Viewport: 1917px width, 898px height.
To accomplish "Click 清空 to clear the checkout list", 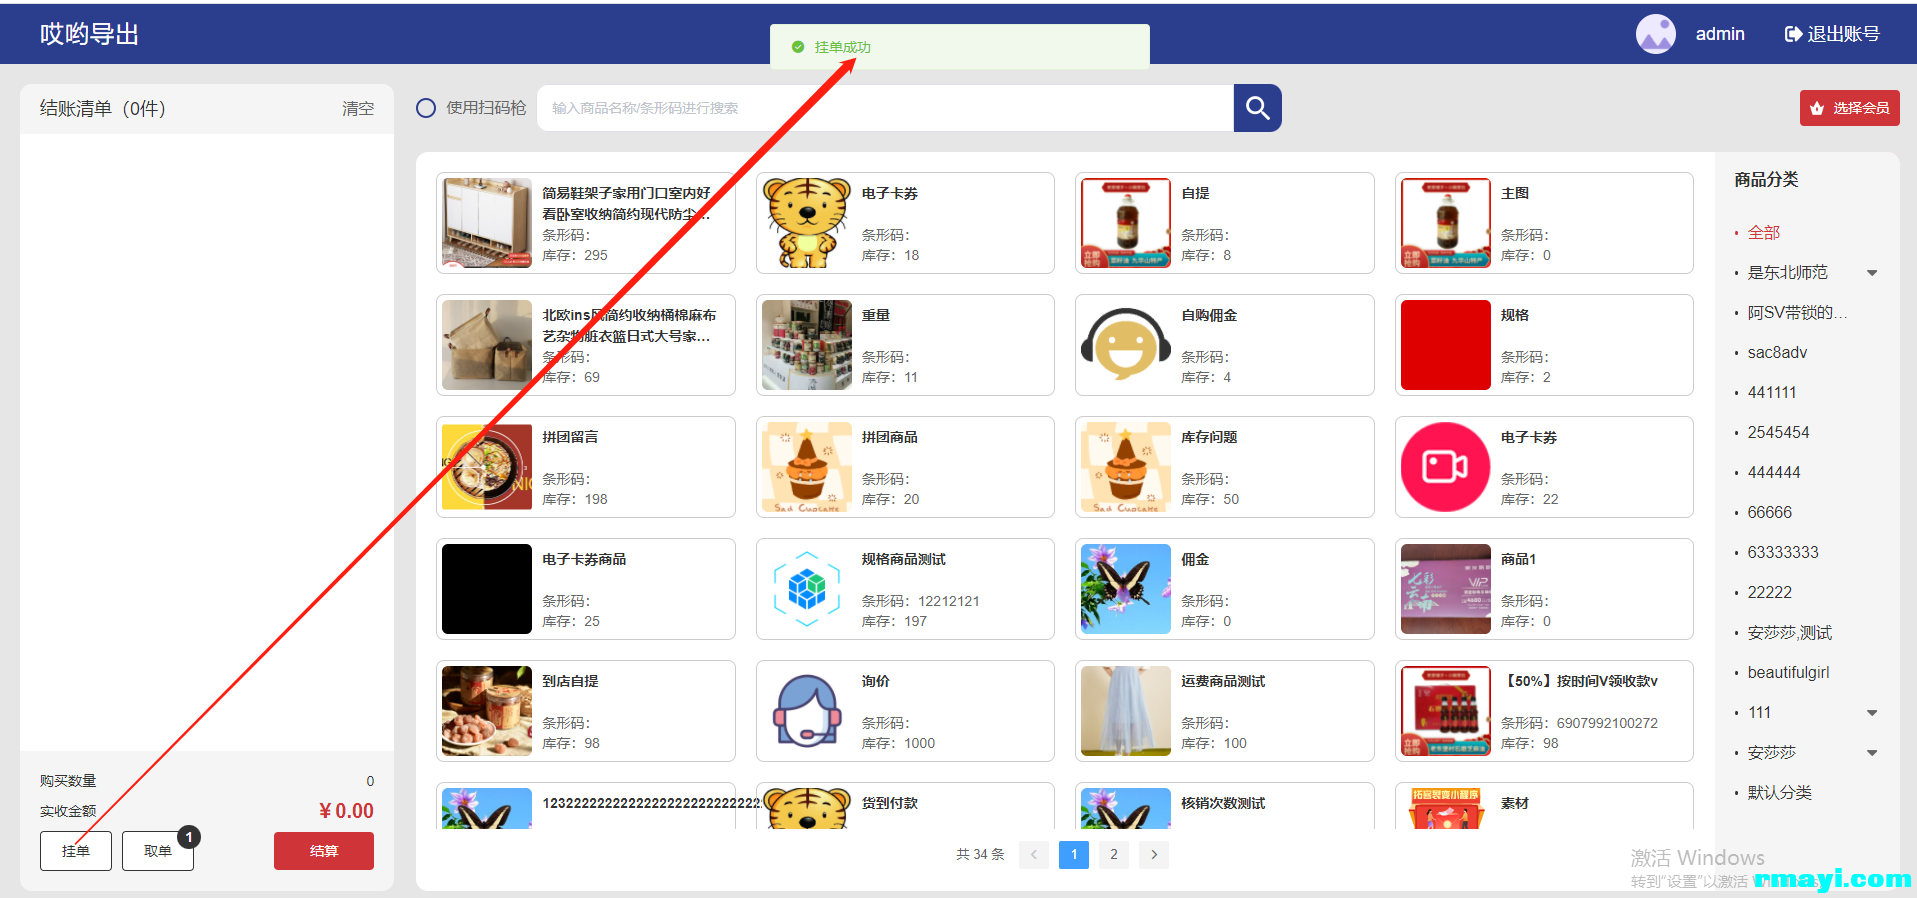I will (x=357, y=109).
